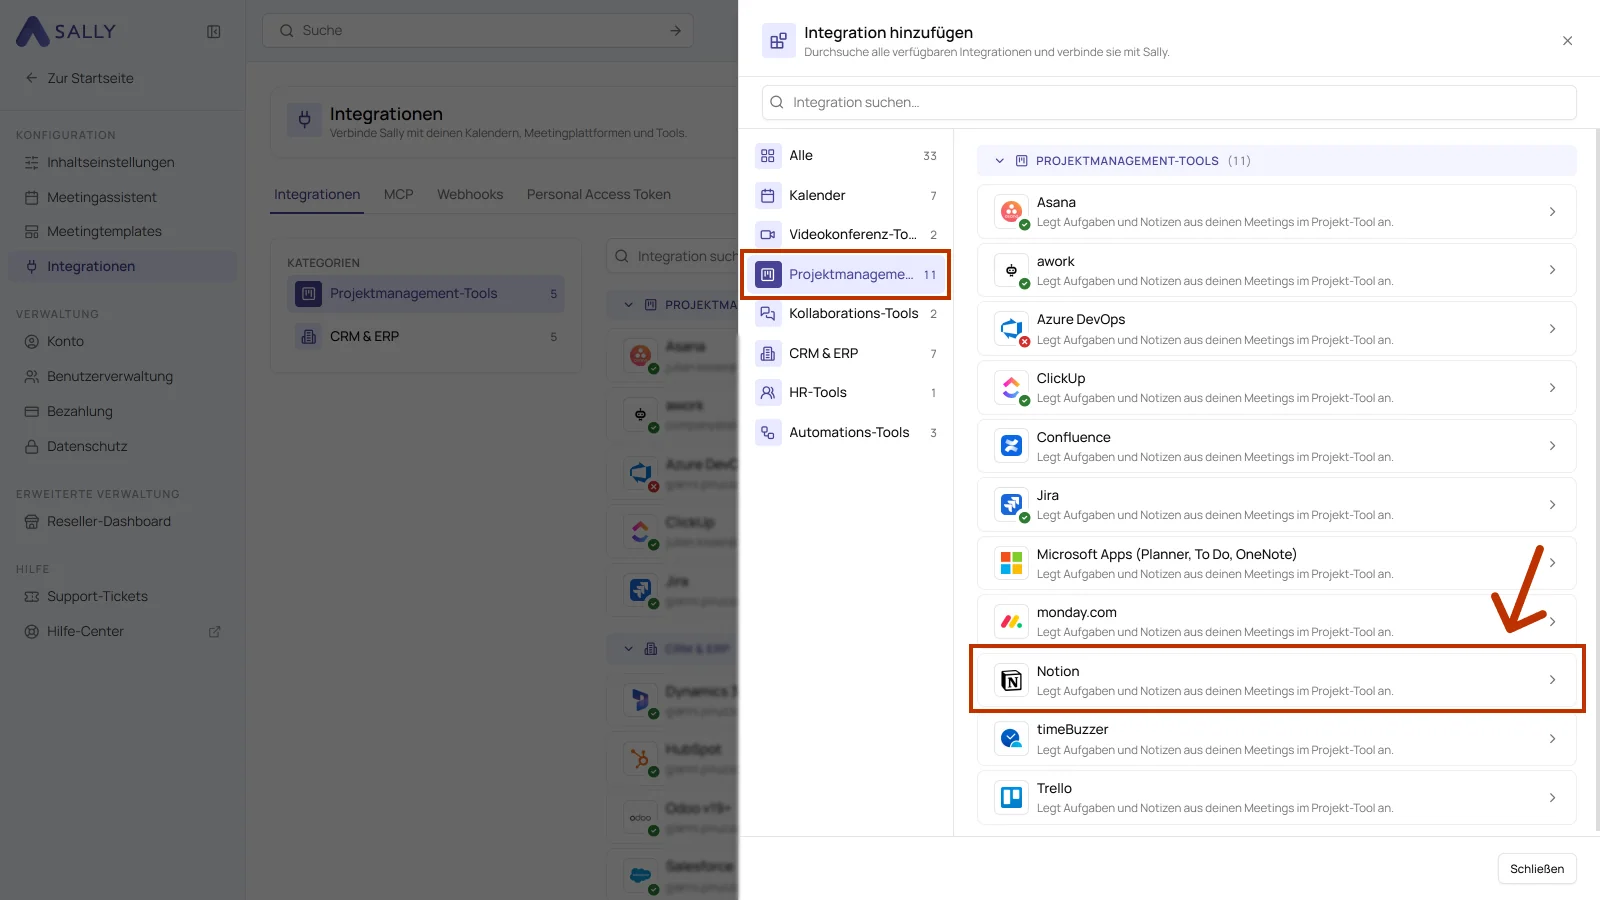Collapse the Projektmanagement-Tools group header
Viewport: 1600px width, 900px height.
click(1276, 160)
